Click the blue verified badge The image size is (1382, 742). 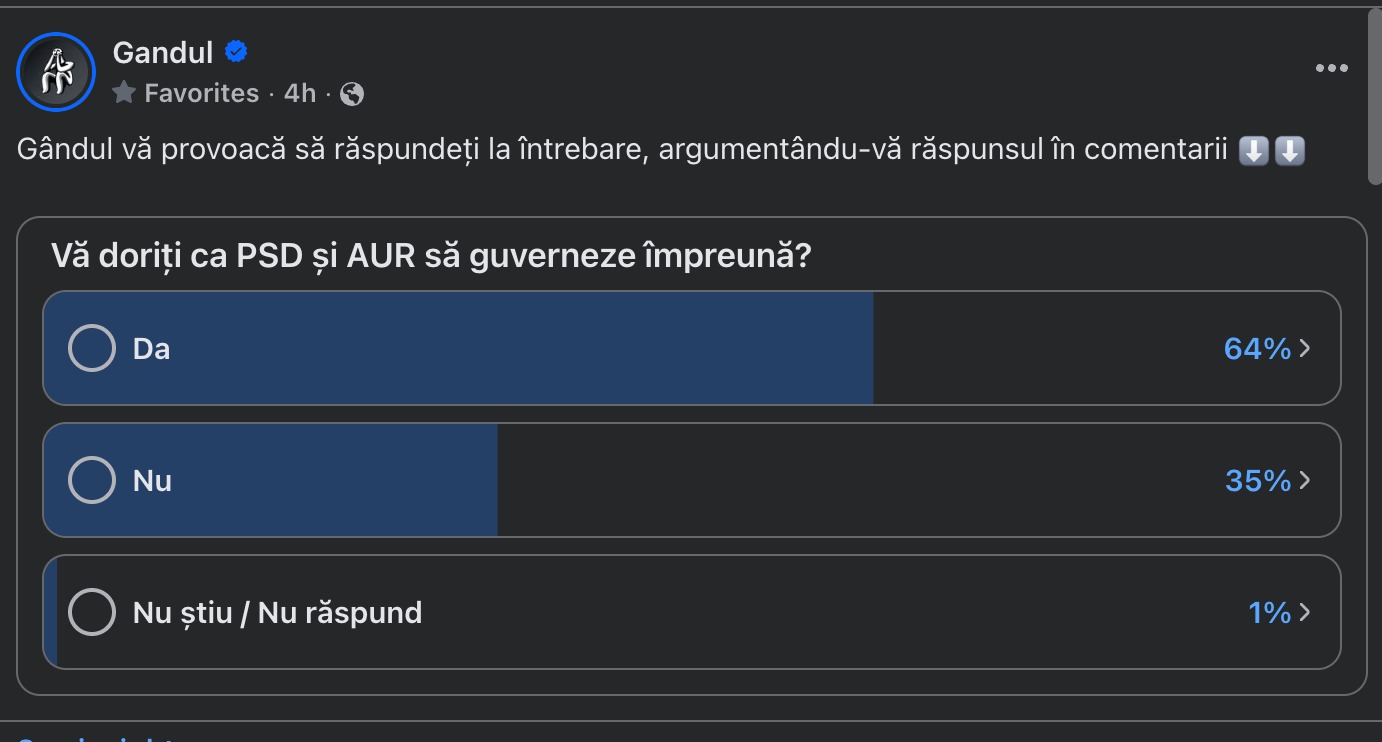(x=236, y=52)
